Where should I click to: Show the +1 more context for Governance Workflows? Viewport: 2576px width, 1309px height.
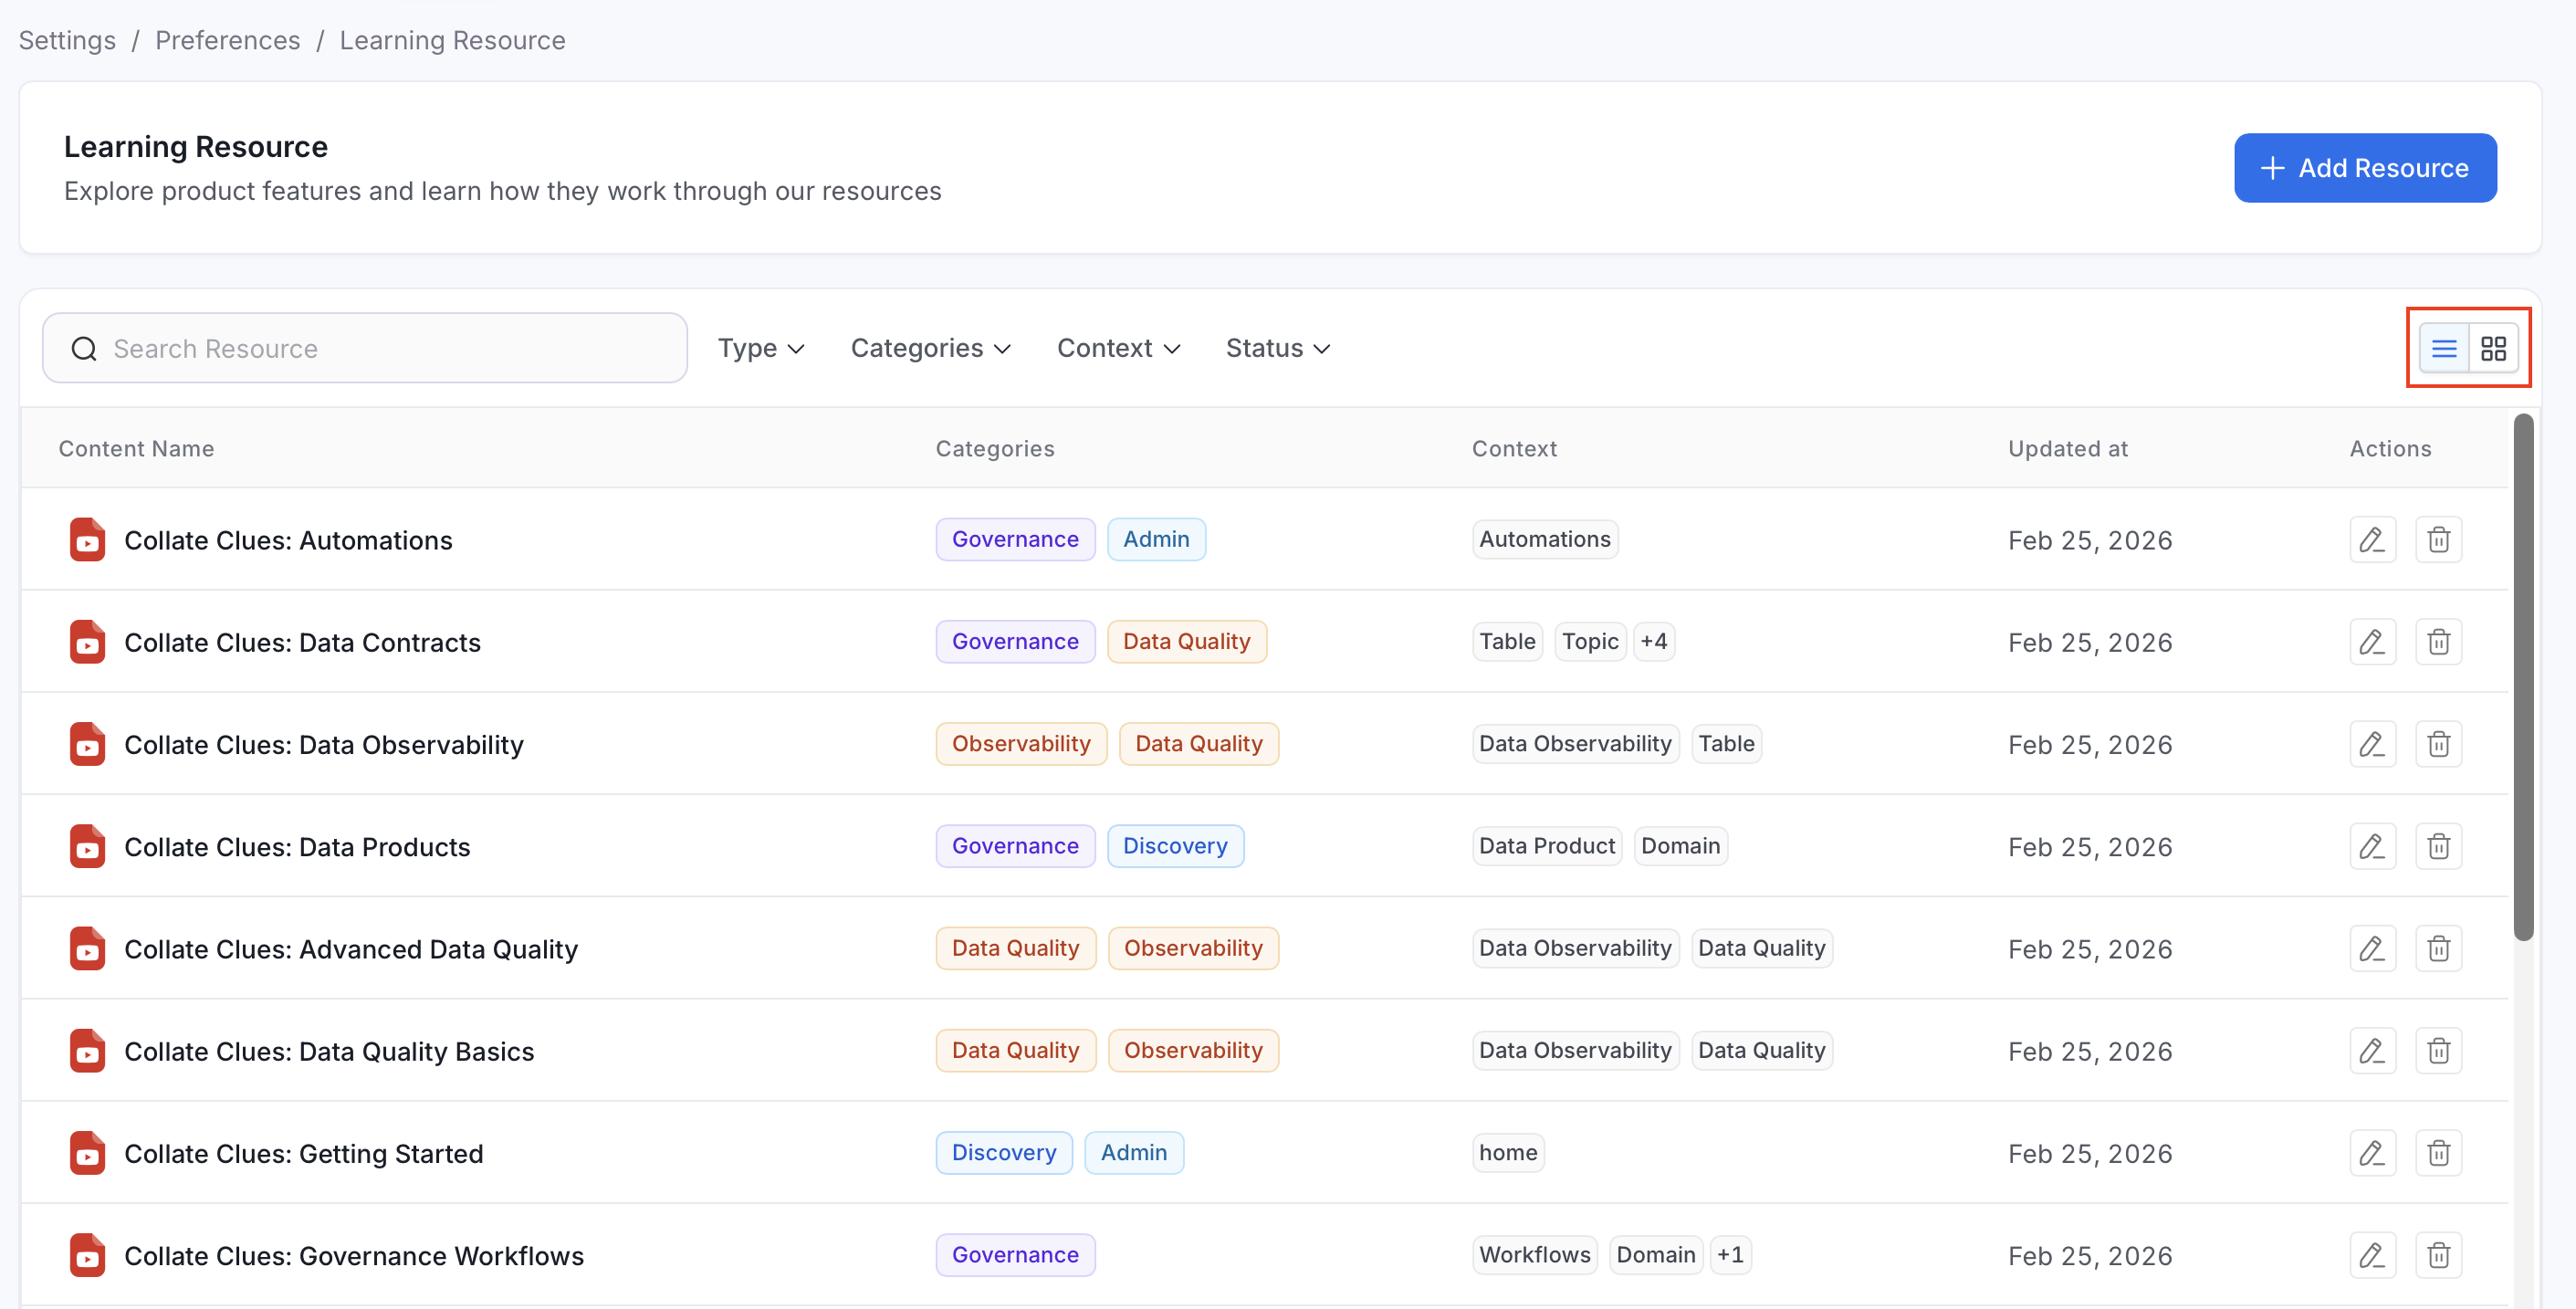[1730, 1255]
